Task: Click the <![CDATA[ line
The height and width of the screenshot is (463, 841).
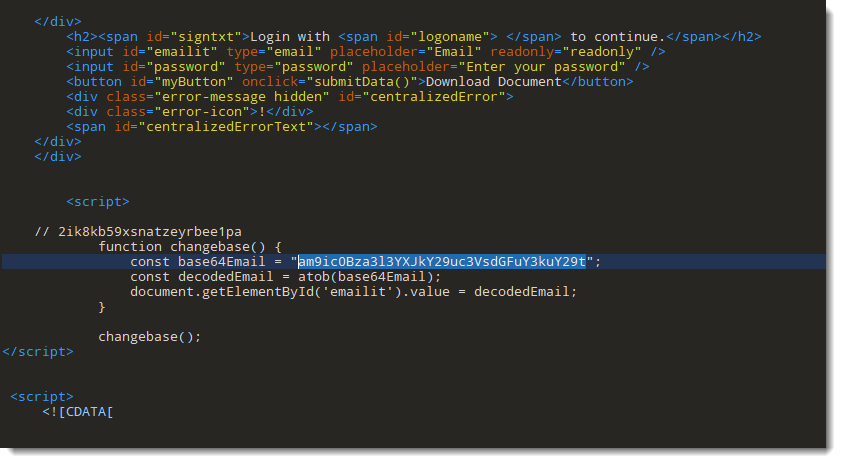Action: (x=78, y=412)
